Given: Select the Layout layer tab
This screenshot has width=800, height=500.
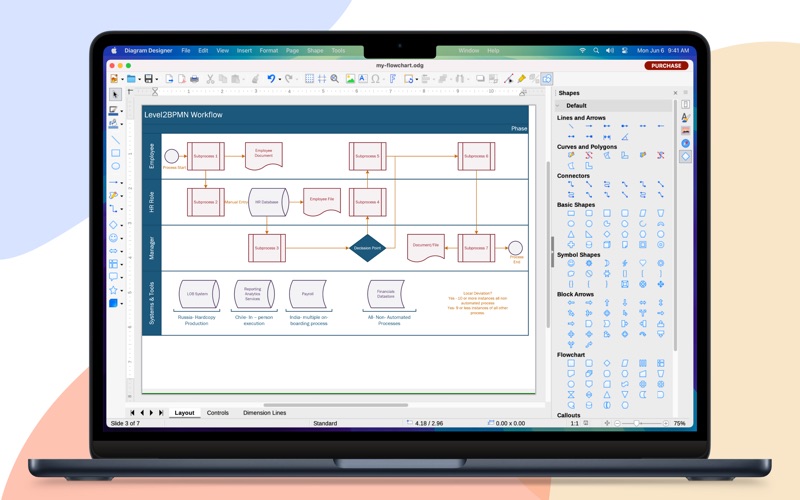Looking at the screenshot, I should [x=184, y=413].
